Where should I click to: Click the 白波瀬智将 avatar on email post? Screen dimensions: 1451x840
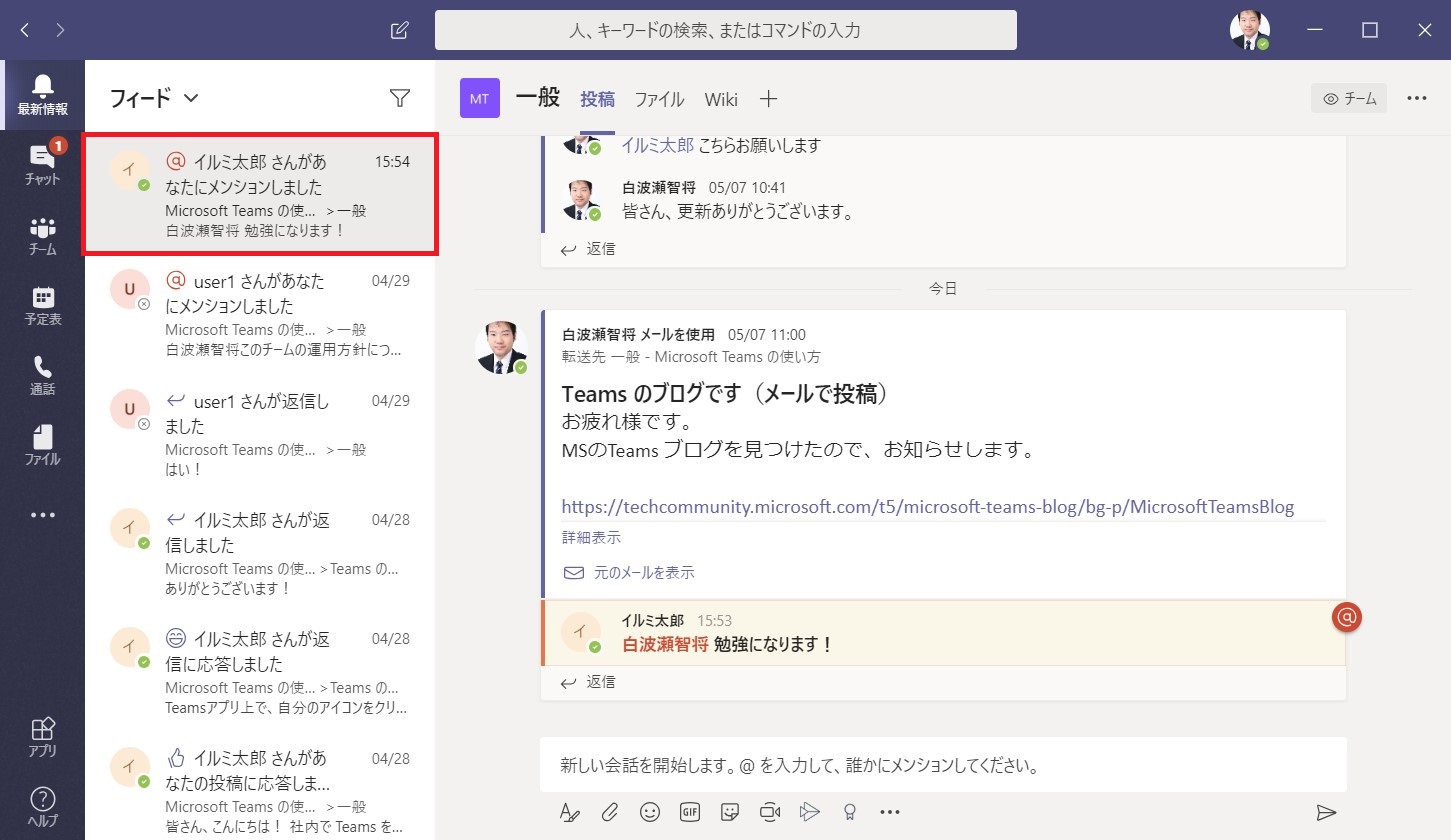(501, 348)
